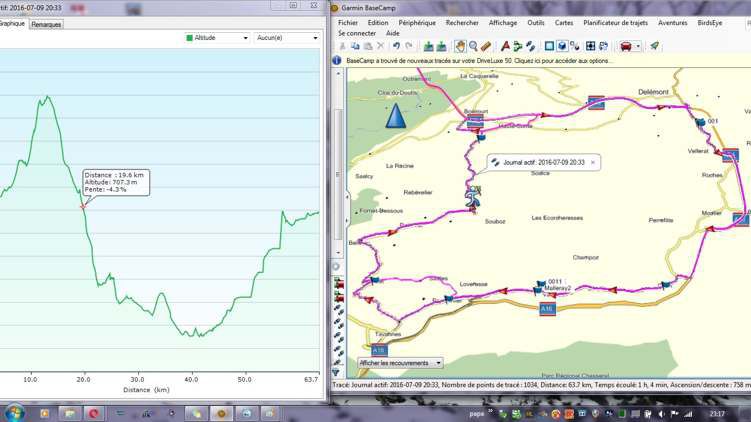Click the 0011 flag waypoint on map
The image size is (751, 422).
click(x=541, y=284)
